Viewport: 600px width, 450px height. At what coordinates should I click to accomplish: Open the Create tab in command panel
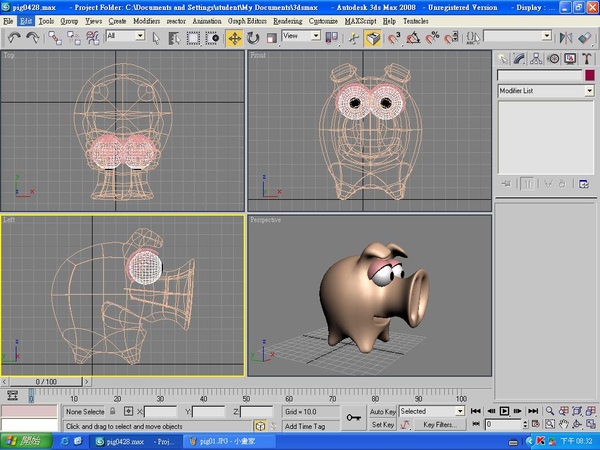(x=503, y=57)
